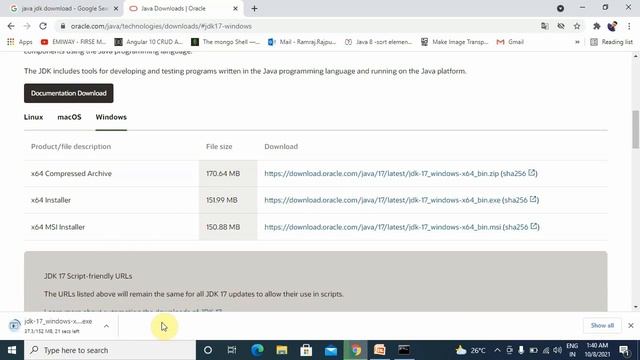The width and height of the screenshot is (640, 360).
Task: Expand the hidden bookmarks chevron
Action: click(x=577, y=42)
